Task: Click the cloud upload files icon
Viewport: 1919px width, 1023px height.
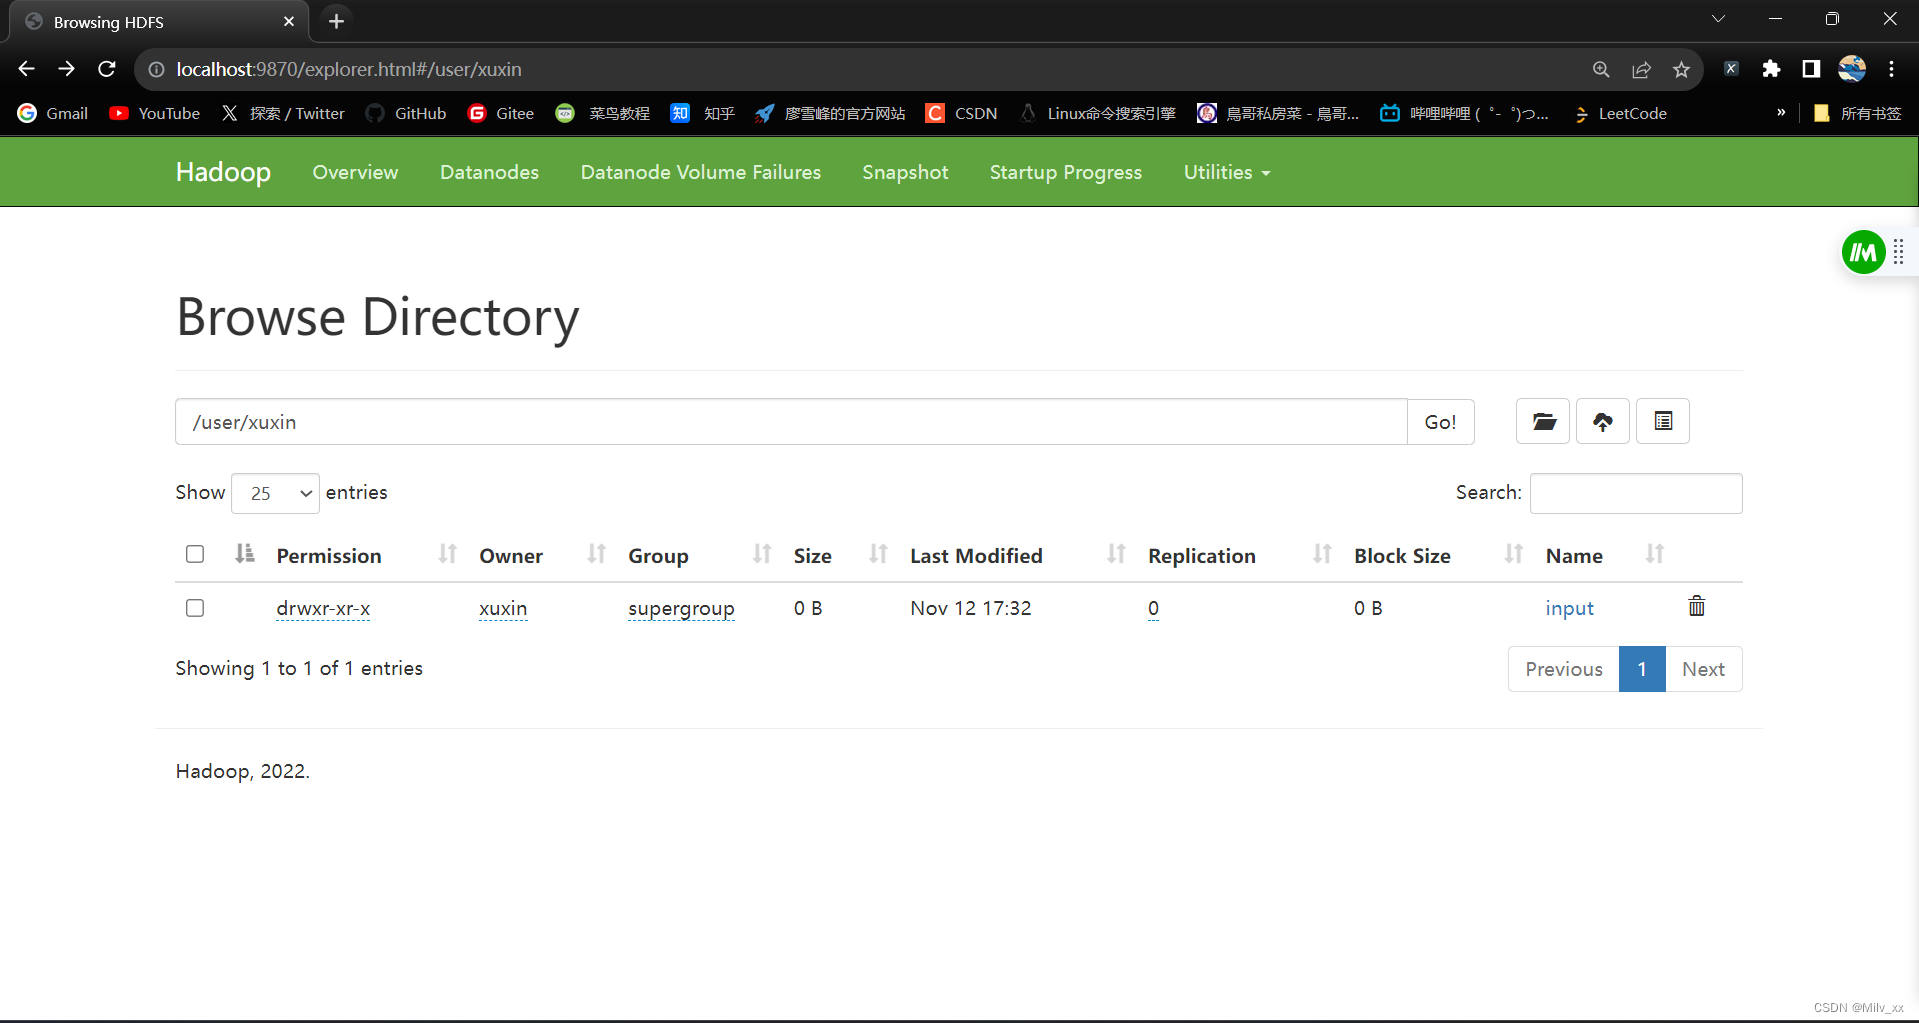Action: click(1602, 421)
